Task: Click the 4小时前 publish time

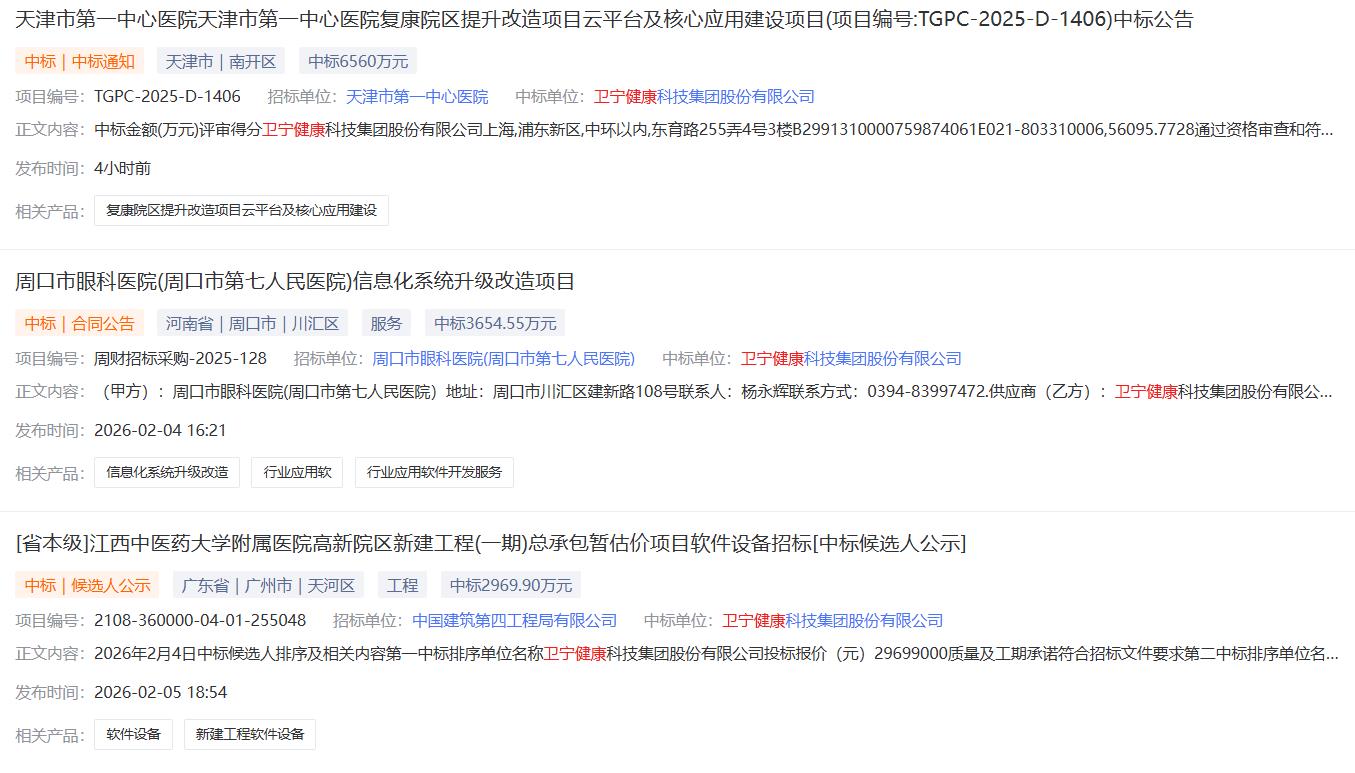Action: 123,168
